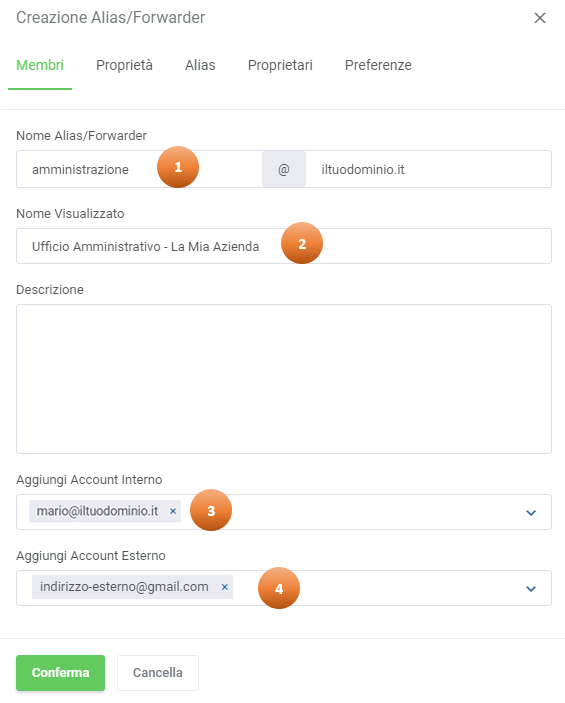
Task: Click the Cancella button
Action: coord(158,673)
